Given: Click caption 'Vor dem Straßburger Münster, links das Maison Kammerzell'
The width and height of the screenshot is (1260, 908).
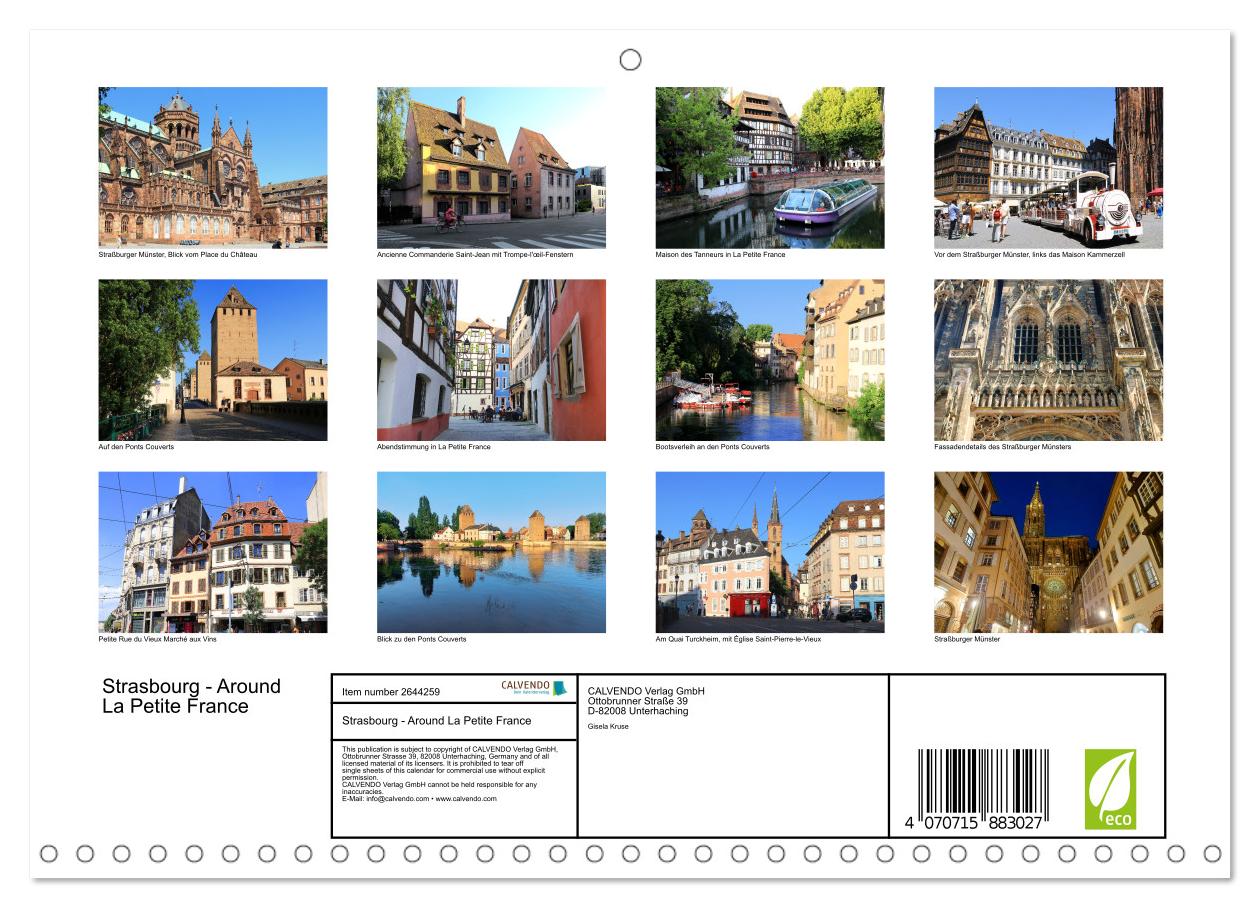Looking at the screenshot, I should point(1027,255).
